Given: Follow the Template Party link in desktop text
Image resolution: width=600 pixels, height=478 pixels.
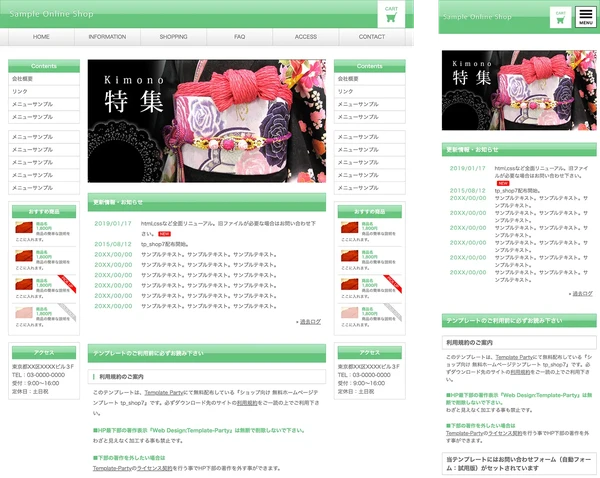Looking at the screenshot, I should point(164,393).
